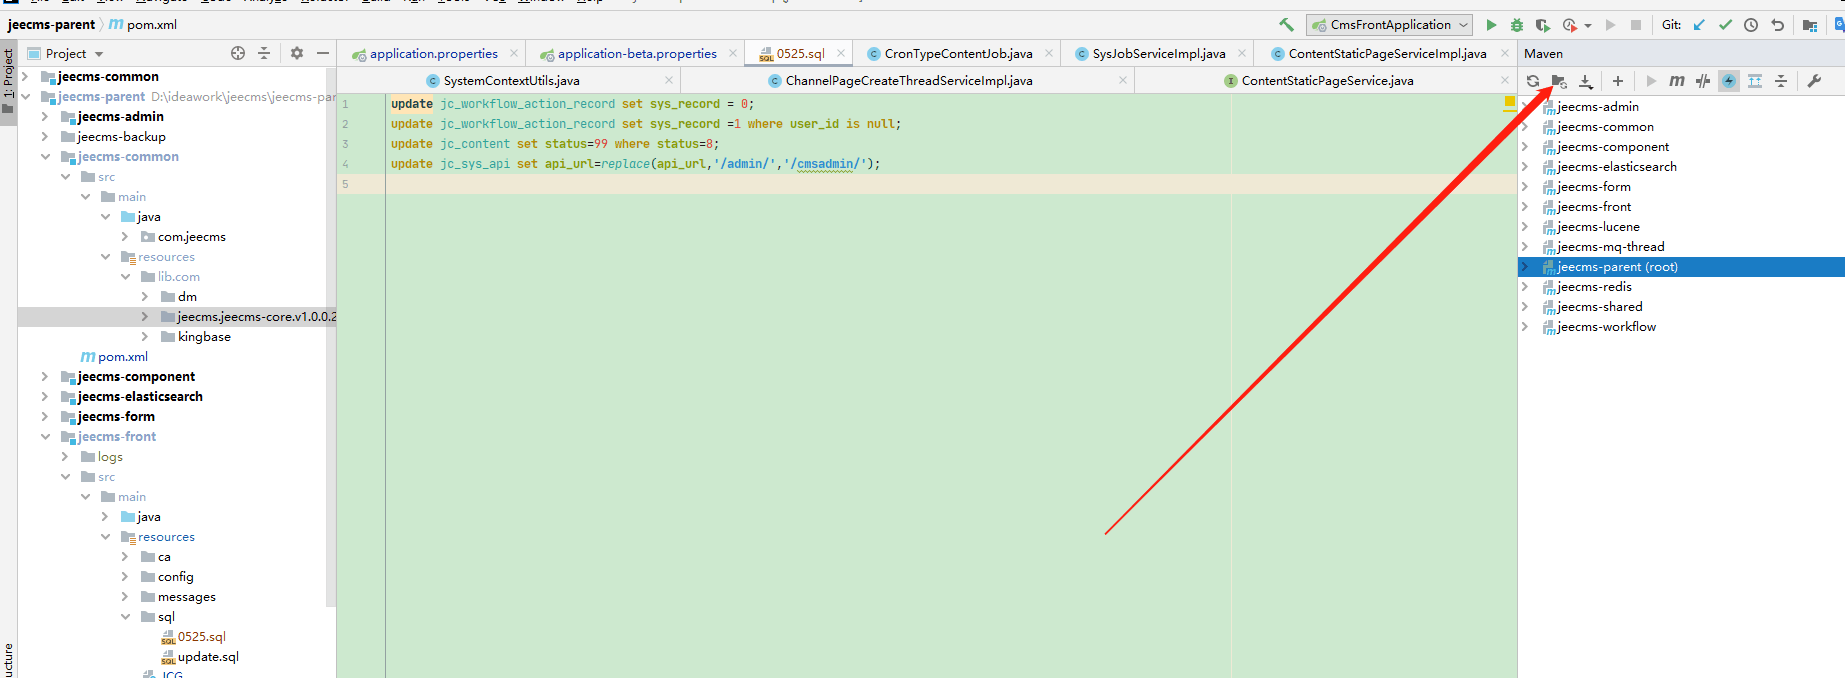Expand jeecms-elasticsearch in Maven panel
This screenshot has height=678, width=1845.
click(1525, 167)
